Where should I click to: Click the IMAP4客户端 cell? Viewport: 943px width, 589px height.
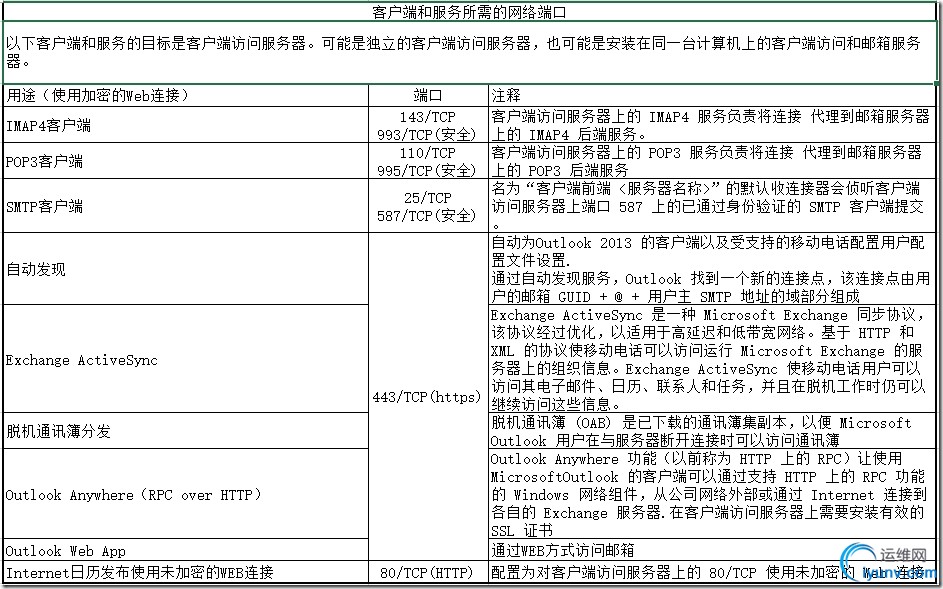pos(186,125)
